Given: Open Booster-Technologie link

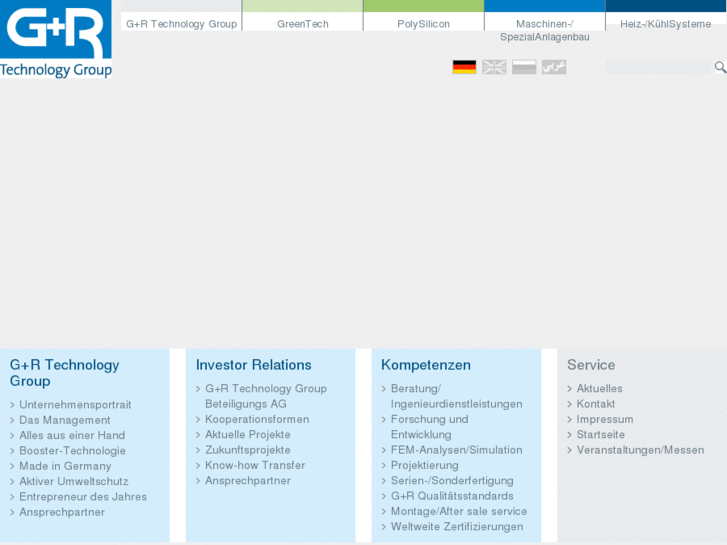Looking at the screenshot, I should 72,450.
